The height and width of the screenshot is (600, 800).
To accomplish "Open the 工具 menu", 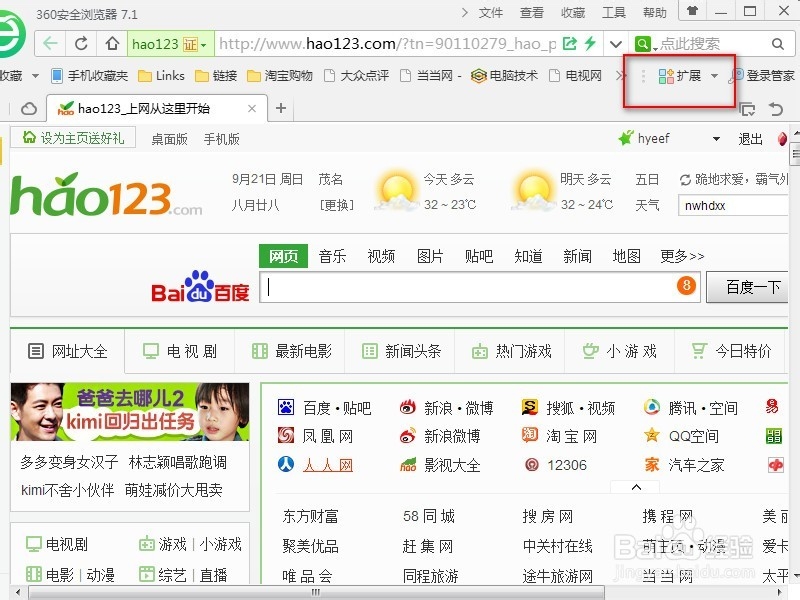I will [x=613, y=12].
